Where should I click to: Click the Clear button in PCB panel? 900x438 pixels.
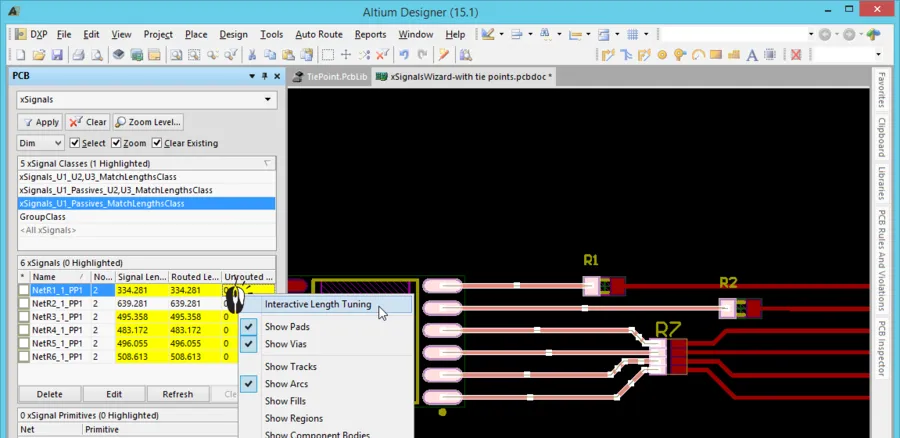pos(87,122)
